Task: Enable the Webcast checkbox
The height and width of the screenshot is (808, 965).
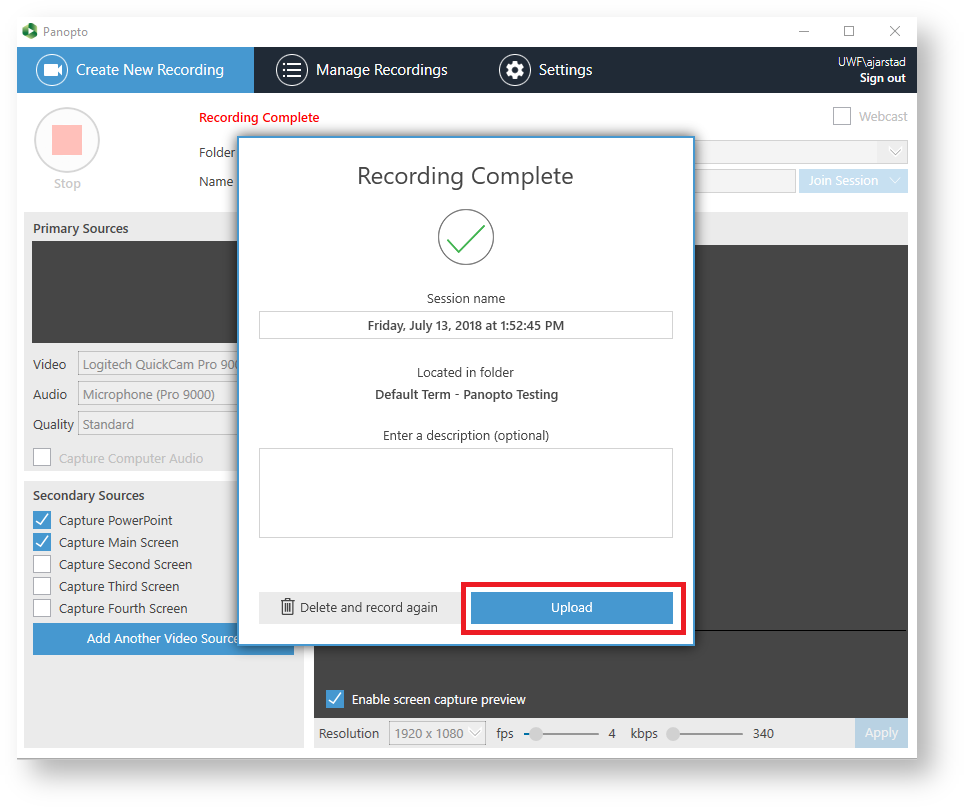Action: 842,116
